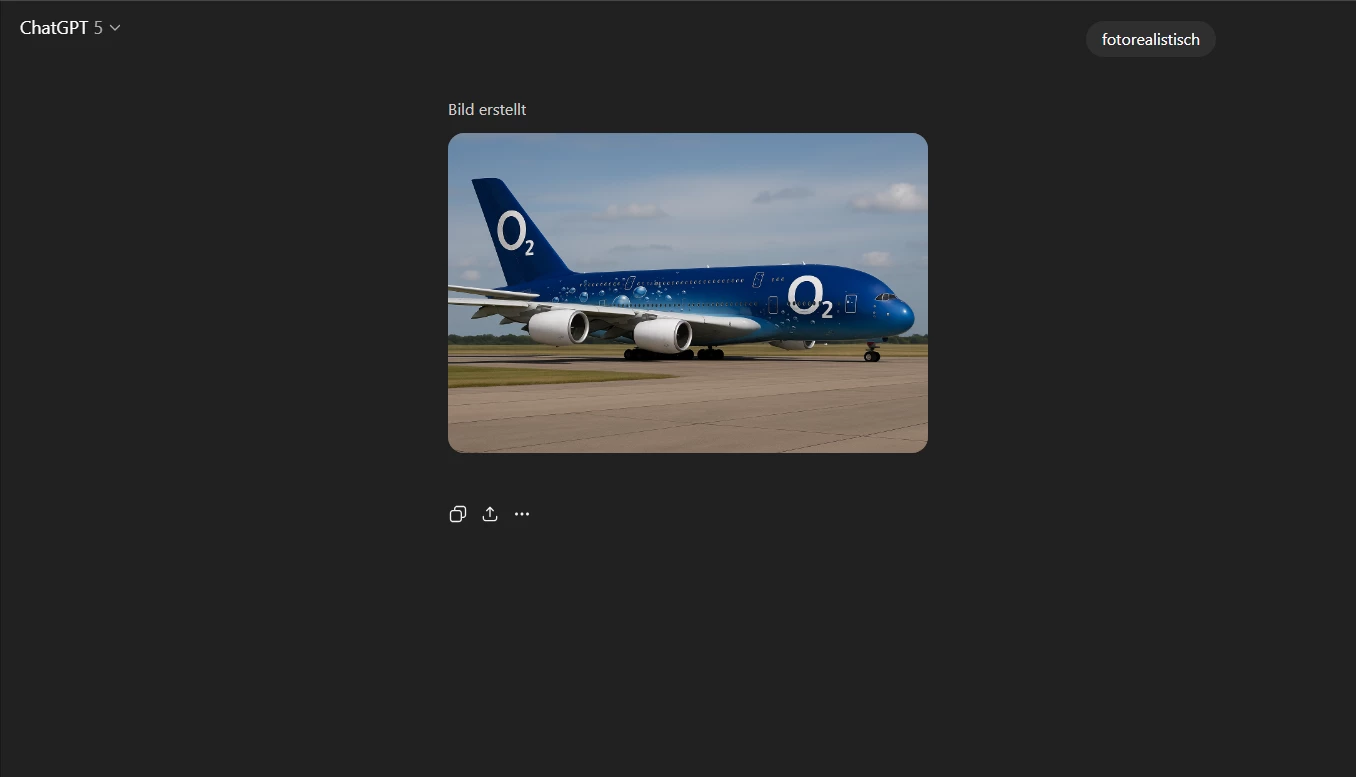Click the white cloud in image sky
Viewport: 1356px width, 777px height.
887,198
